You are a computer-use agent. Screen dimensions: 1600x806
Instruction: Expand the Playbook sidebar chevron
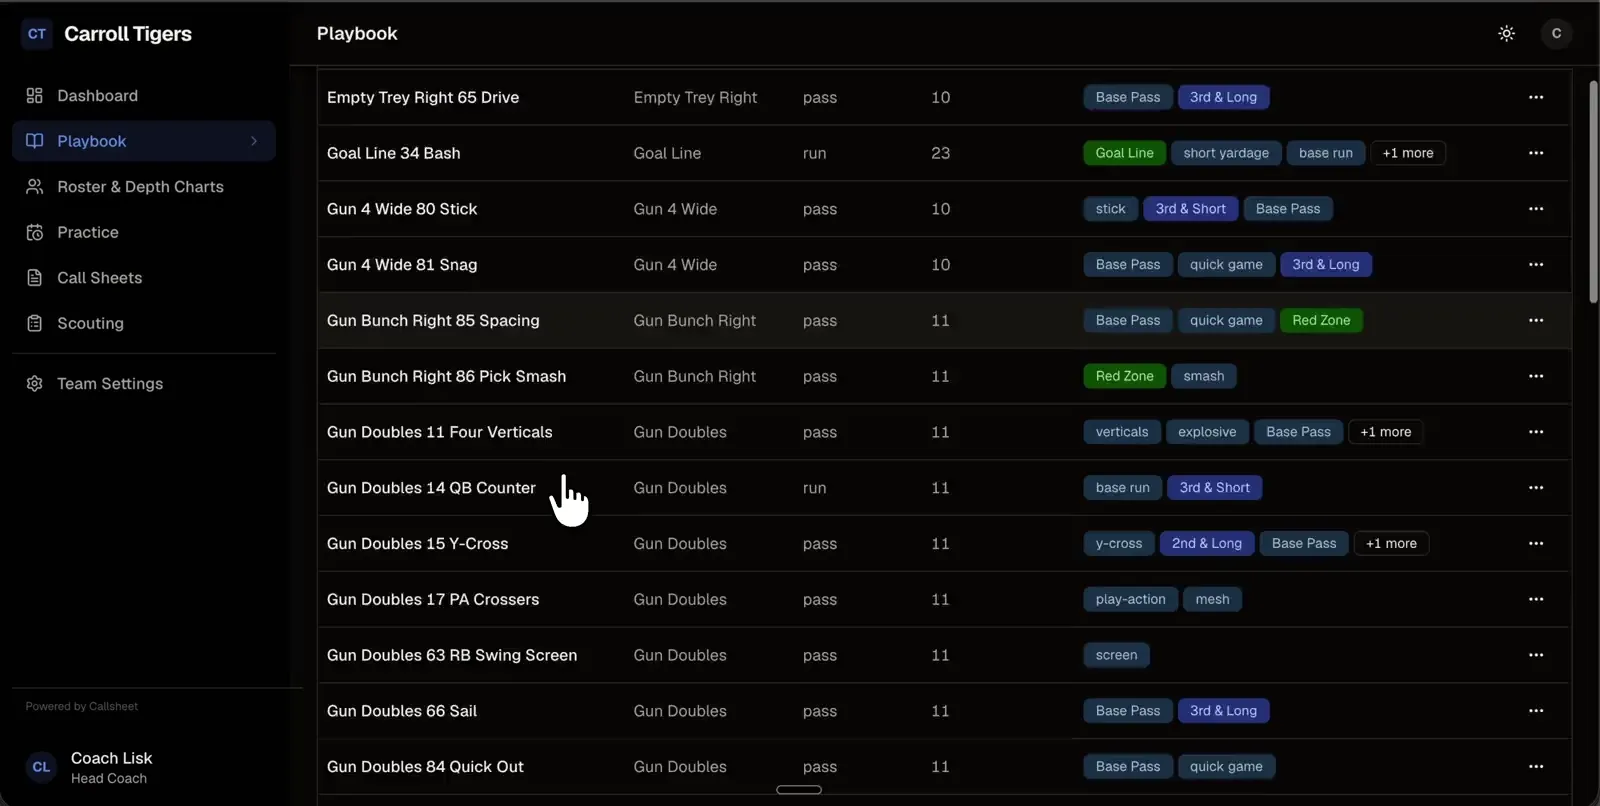pos(254,141)
